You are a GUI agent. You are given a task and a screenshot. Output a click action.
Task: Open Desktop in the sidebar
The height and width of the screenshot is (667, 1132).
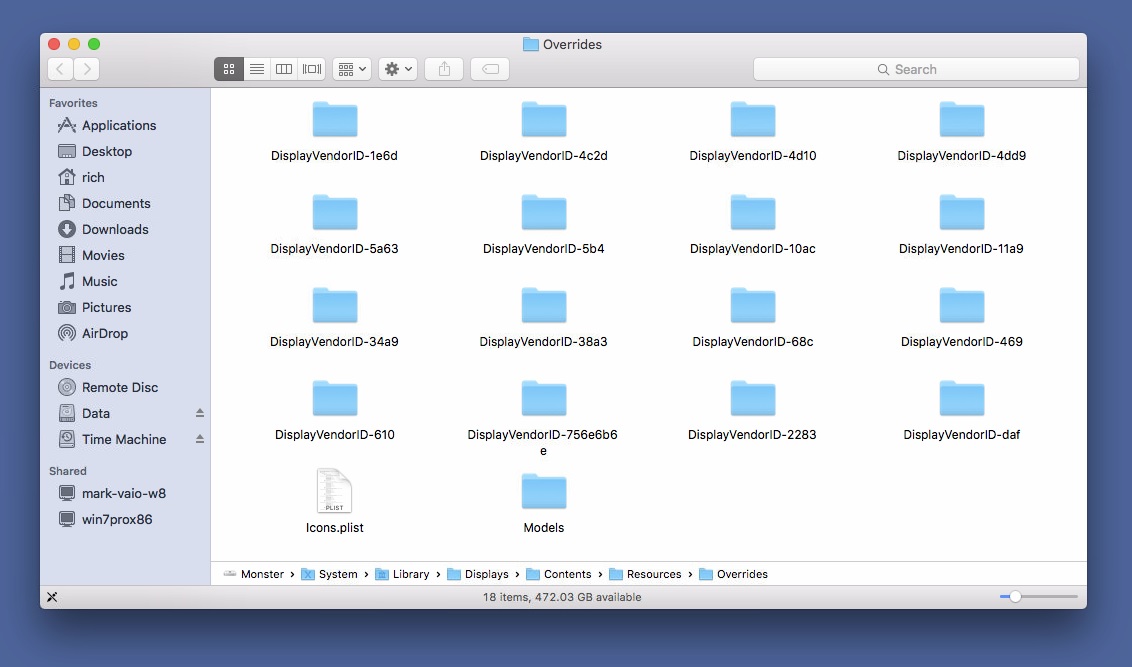(95, 152)
